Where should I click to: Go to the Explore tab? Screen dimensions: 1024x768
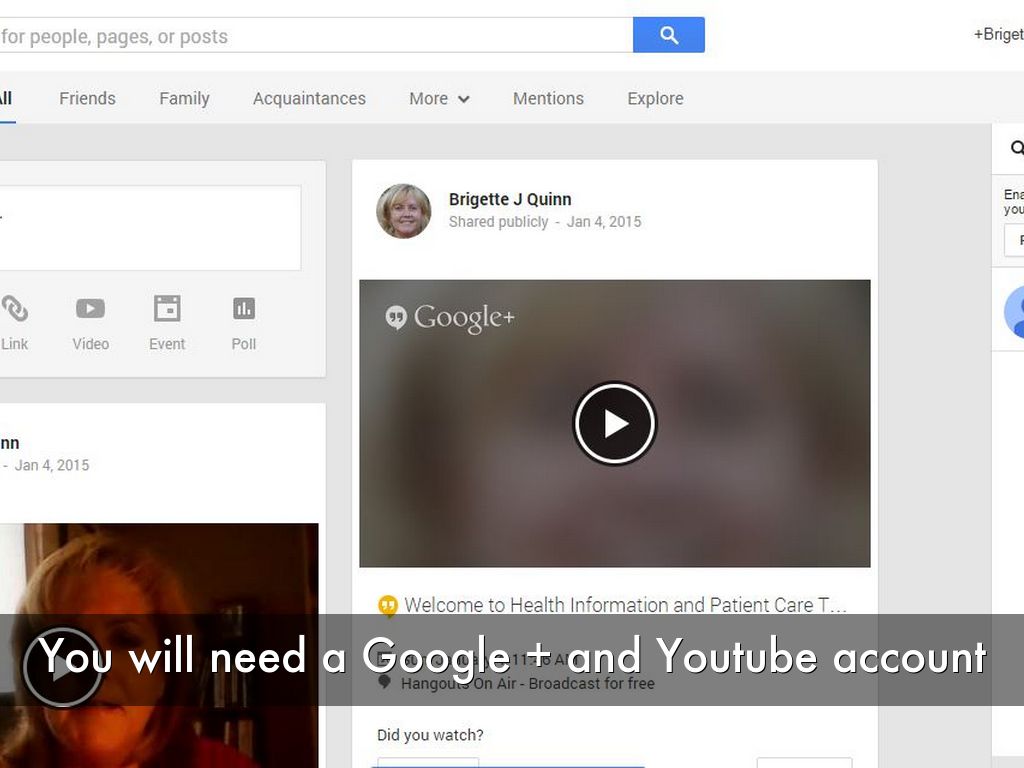655,98
